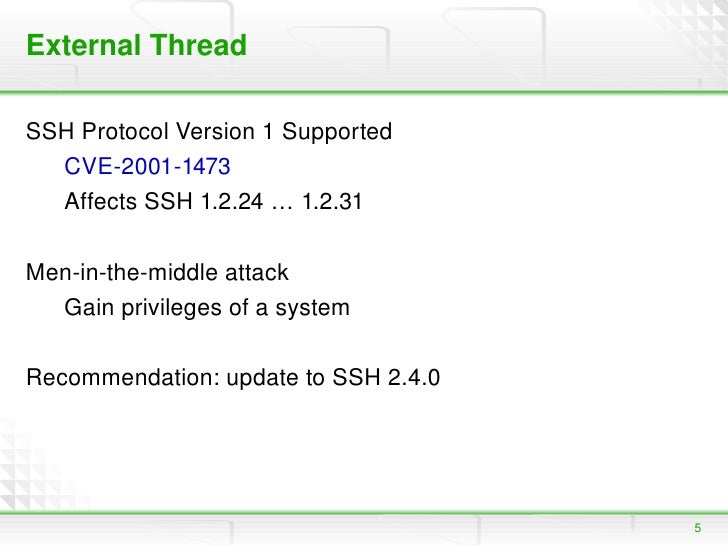Click the External Thread slide title
The image size is (728, 546).
[x=136, y=45]
